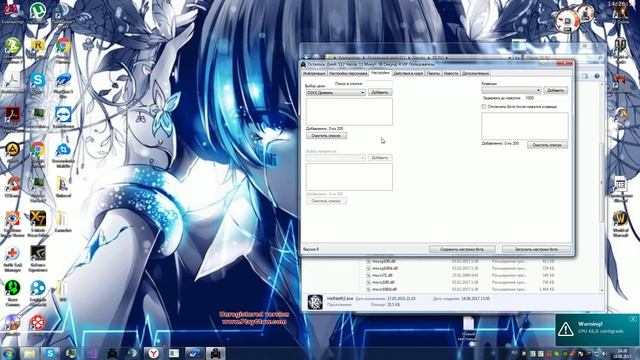Open the new text document on the desktop
This screenshot has height=360, width=640.
pos(469,324)
